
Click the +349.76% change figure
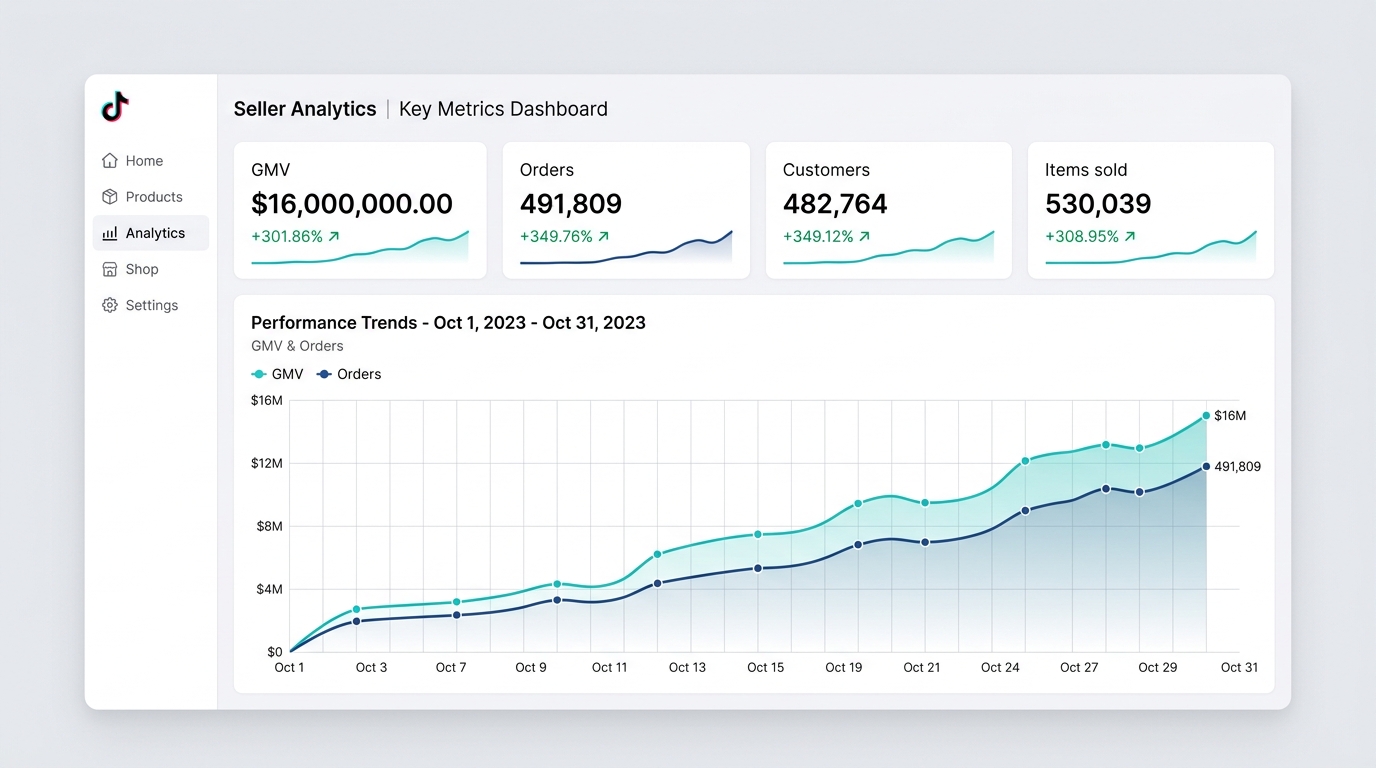tap(556, 237)
